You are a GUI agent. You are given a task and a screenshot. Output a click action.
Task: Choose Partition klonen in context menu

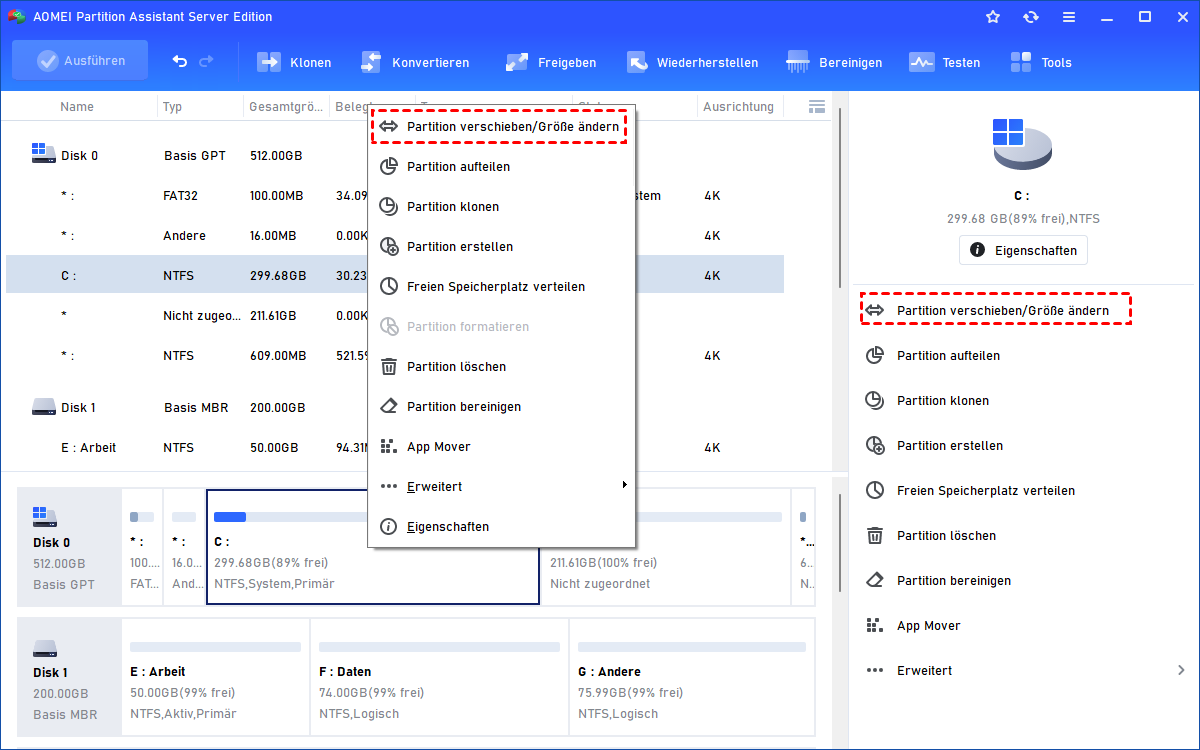tap(502, 207)
